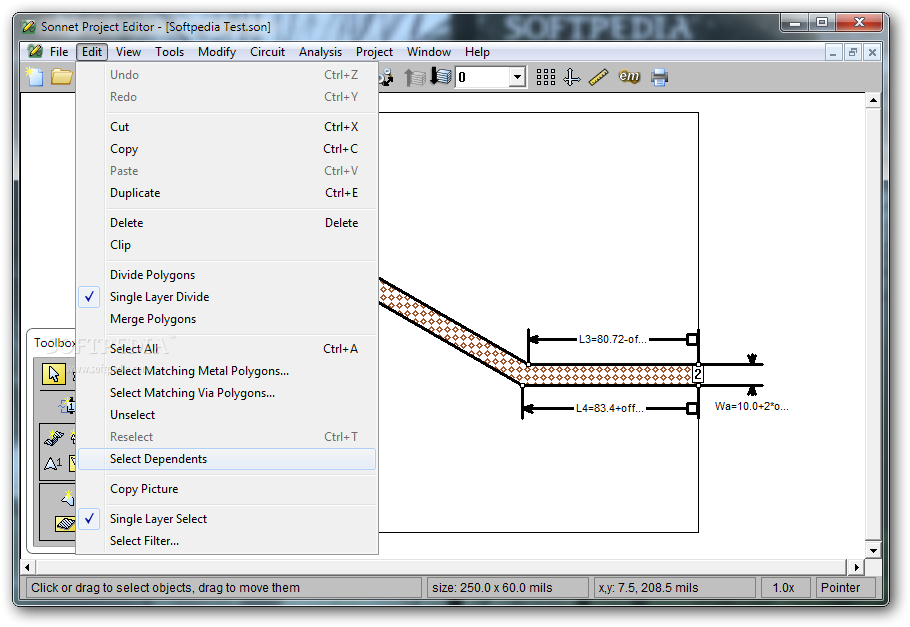Open the Circuit menu
910x627 pixels.
268,52
